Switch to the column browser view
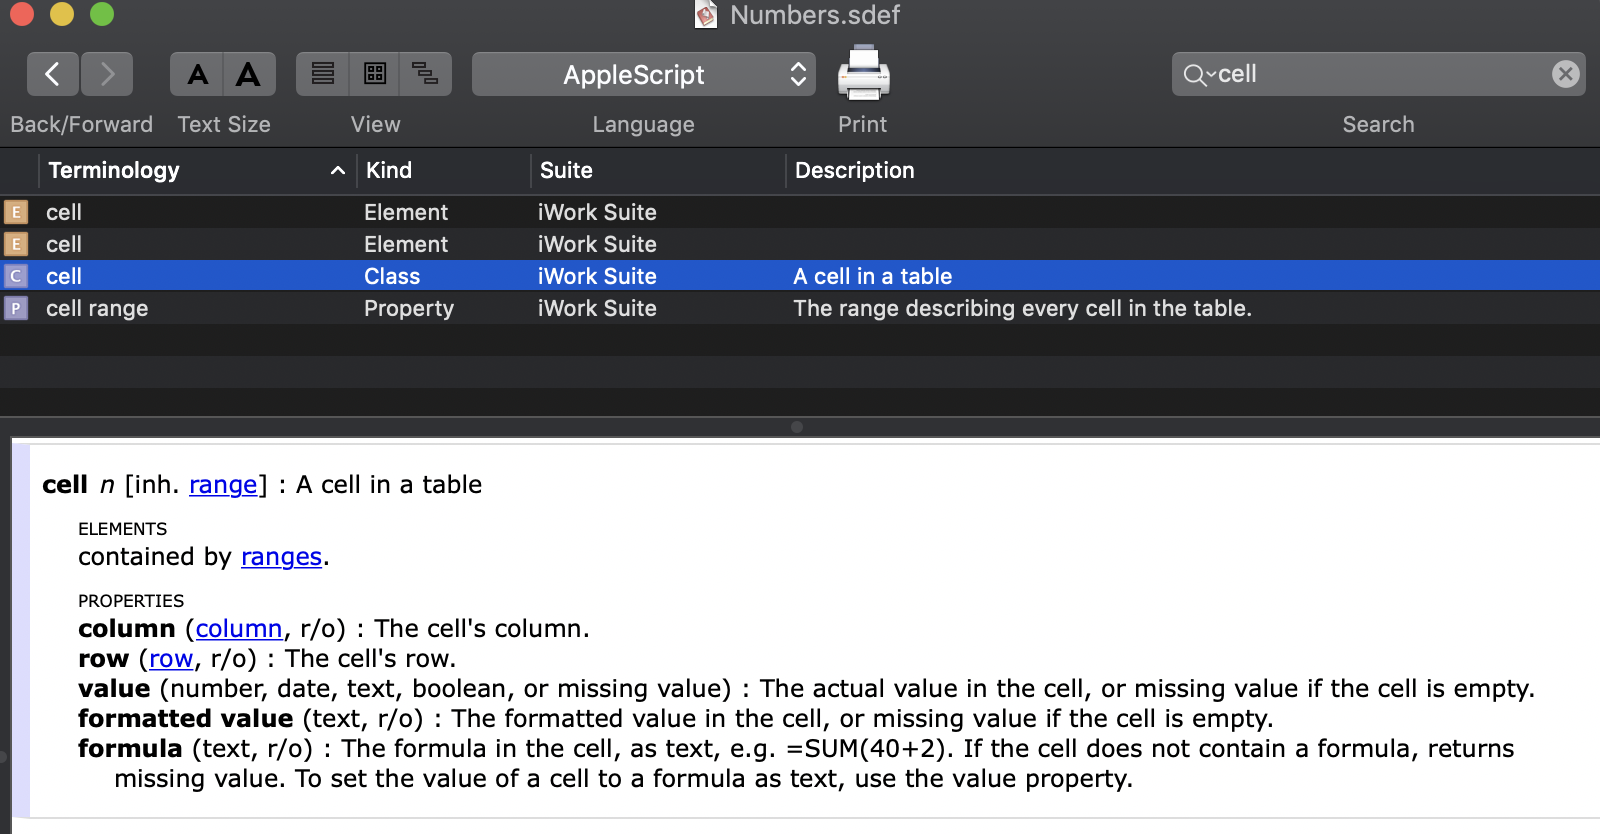 click(x=375, y=74)
